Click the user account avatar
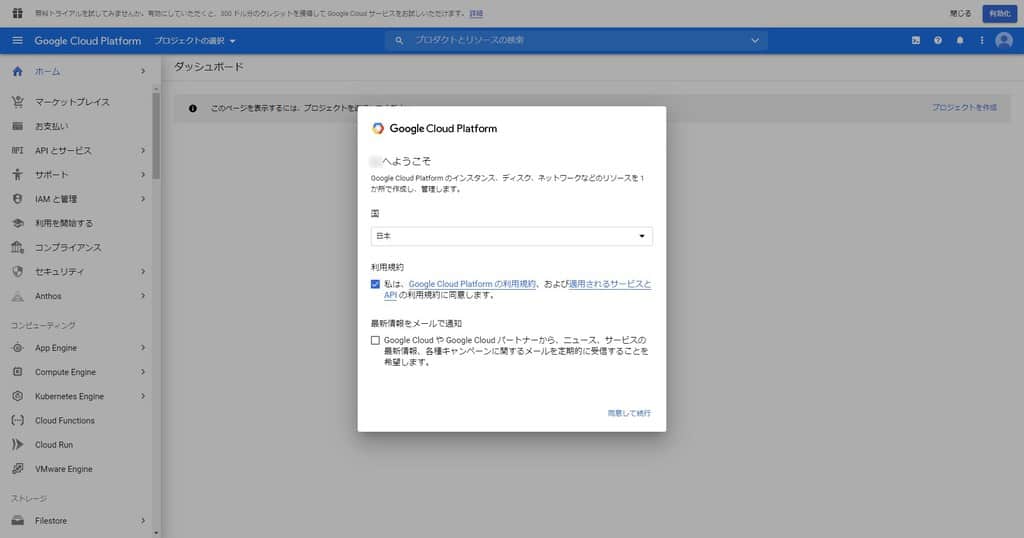The image size is (1024, 538). (x=1004, y=41)
